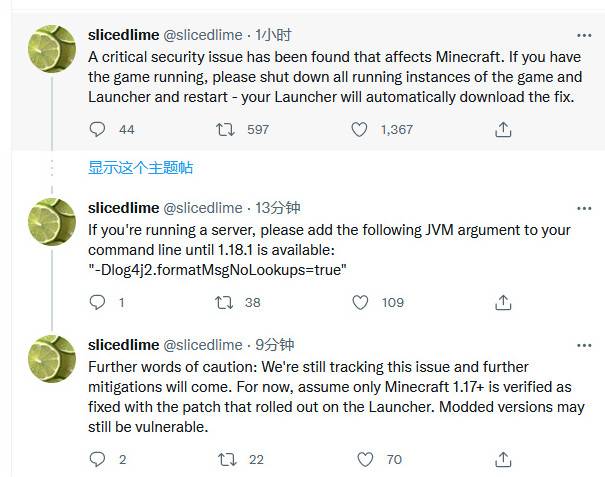Like the tweet with 109 likes
Image resolution: width=605 pixels, height=477 pixels.
[360, 302]
